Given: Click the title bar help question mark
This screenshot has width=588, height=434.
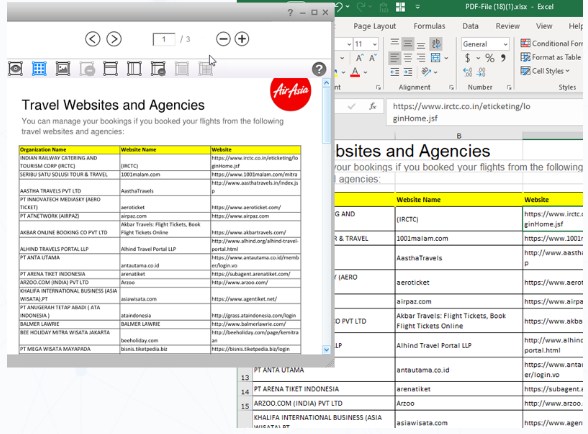Looking at the screenshot, I should pos(290,13).
